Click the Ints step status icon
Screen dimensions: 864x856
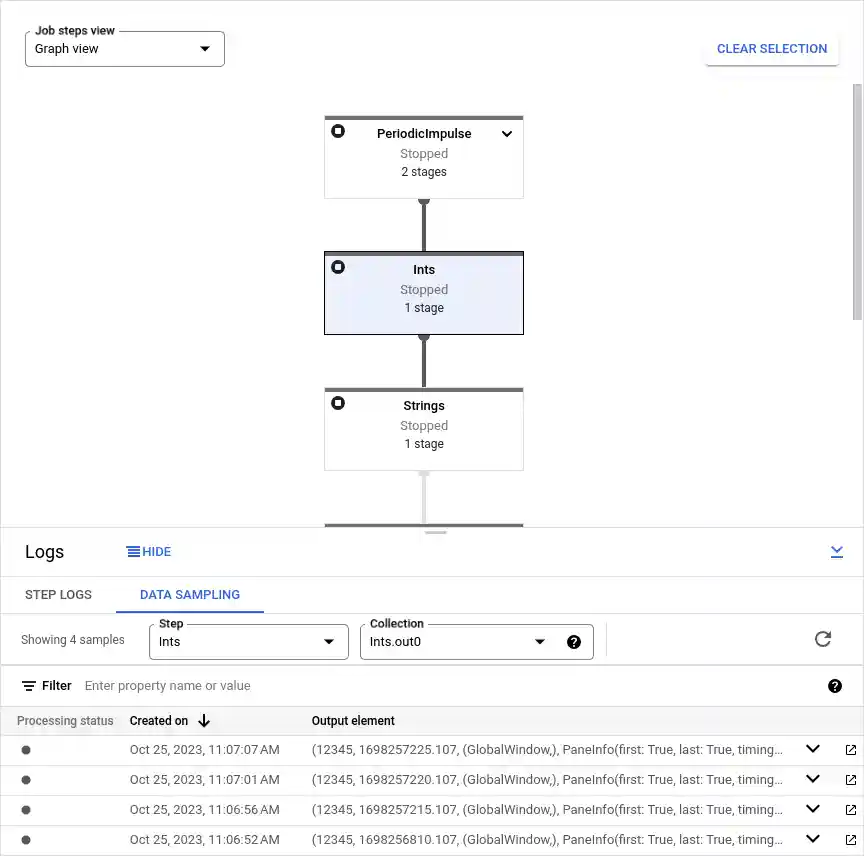tap(337, 267)
